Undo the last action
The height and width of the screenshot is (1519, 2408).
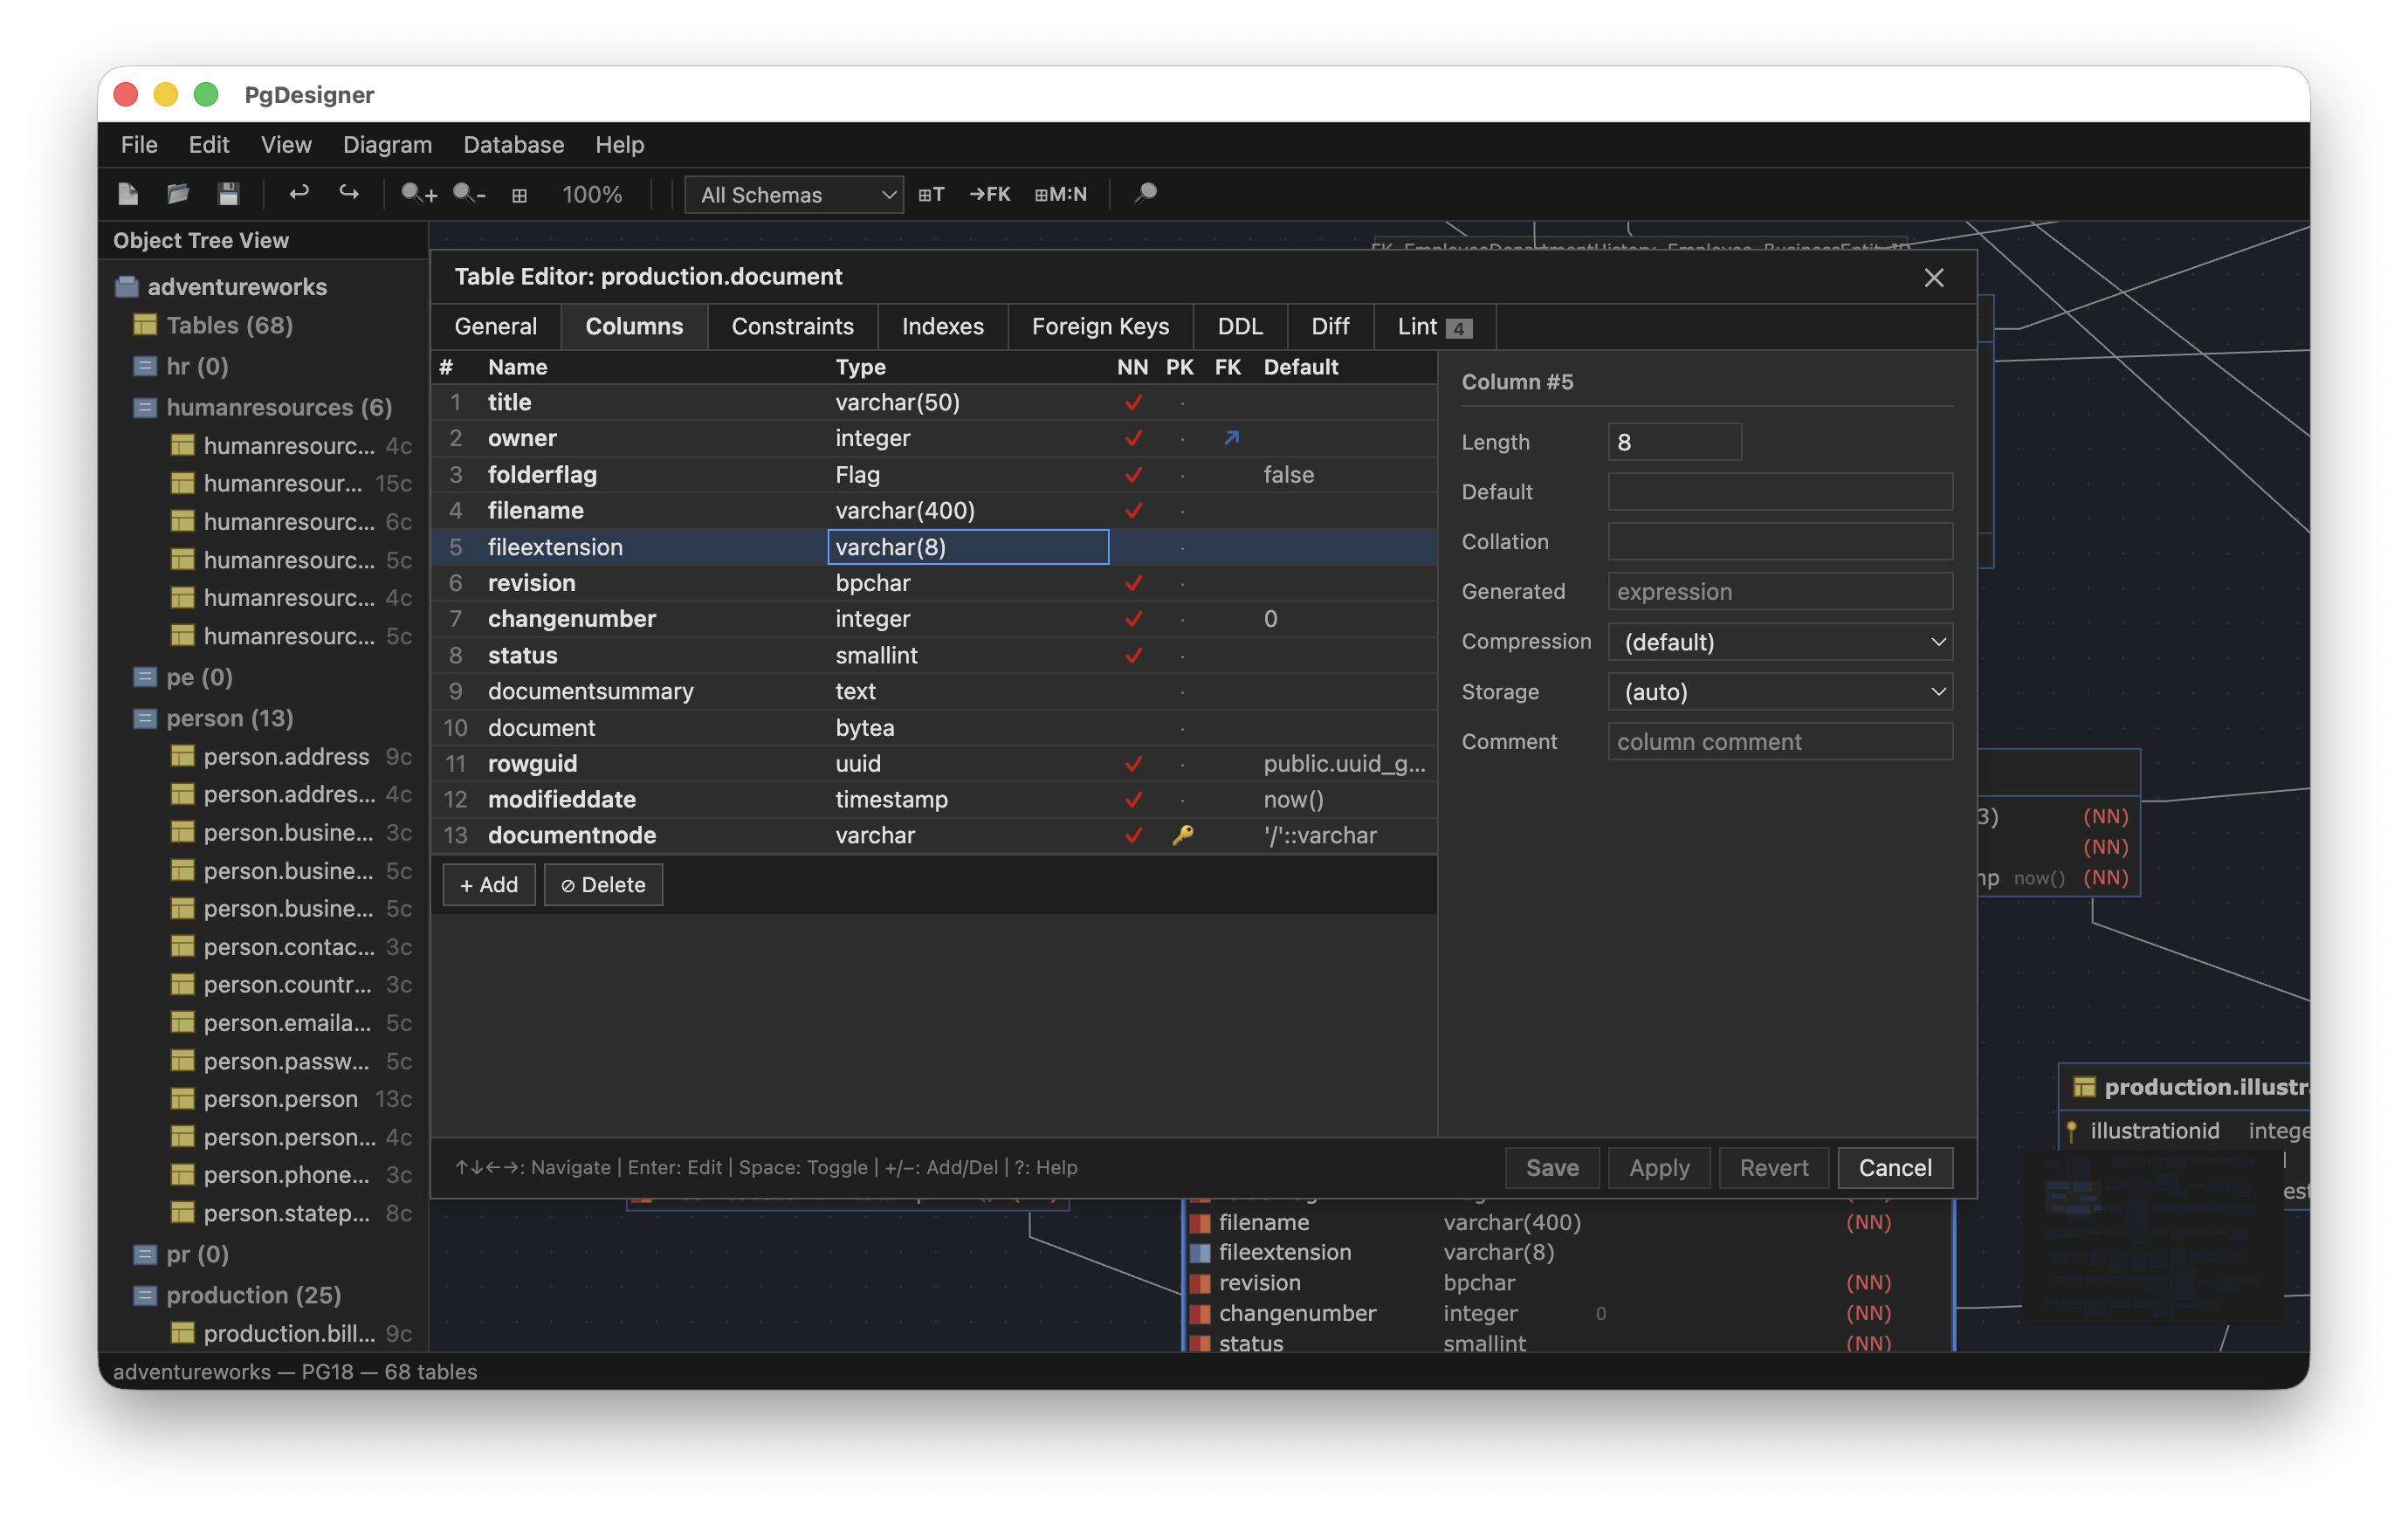tap(299, 193)
